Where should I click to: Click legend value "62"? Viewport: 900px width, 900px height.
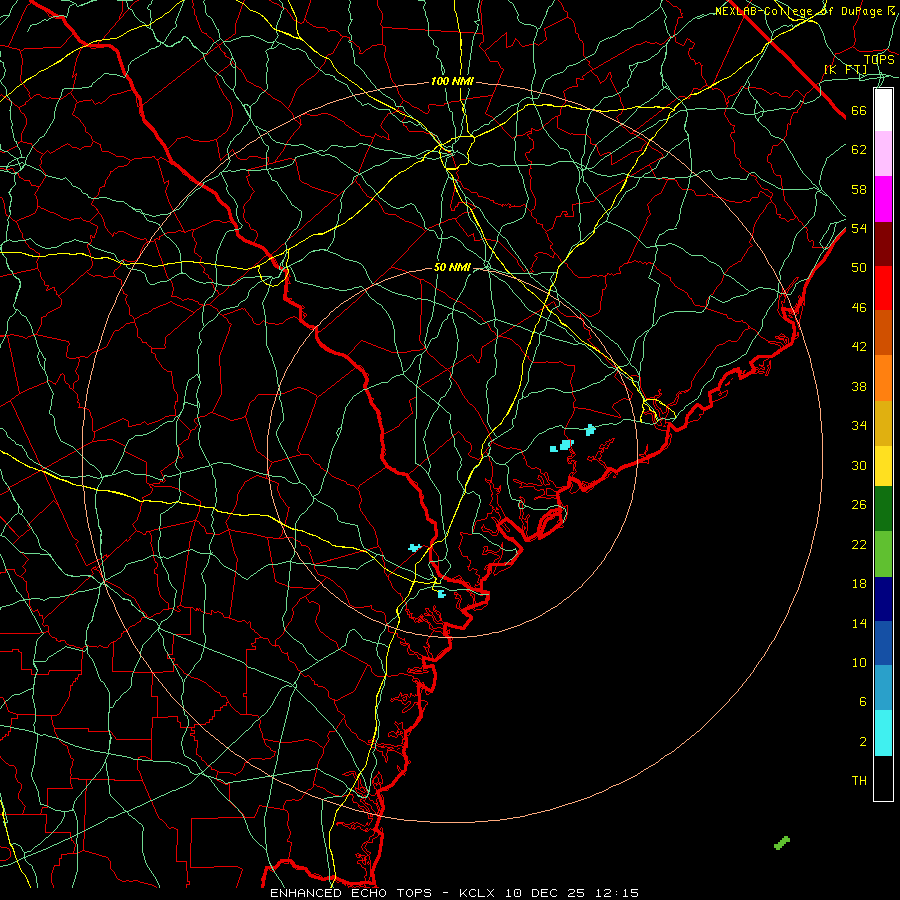tap(859, 150)
